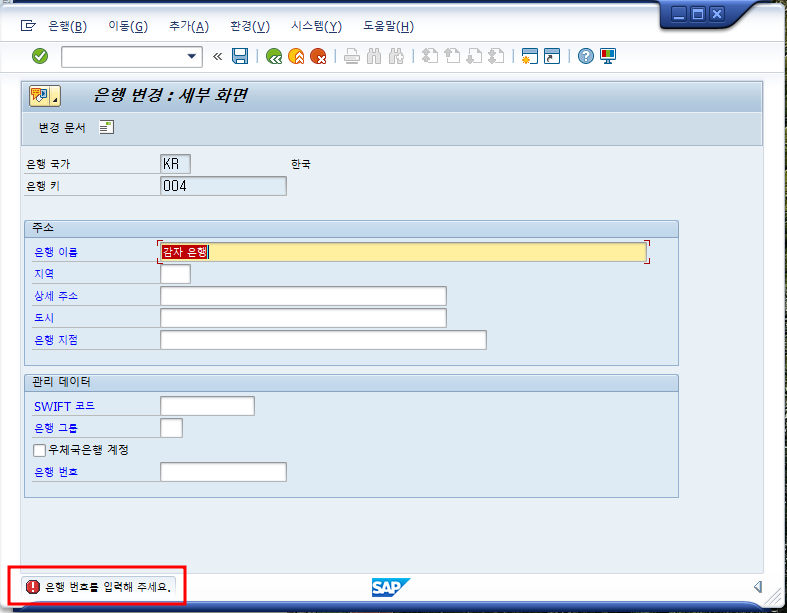The height and width of the screenshot is (613, 787).
Task: Open the 추가(A) menu
Action: 189,26
